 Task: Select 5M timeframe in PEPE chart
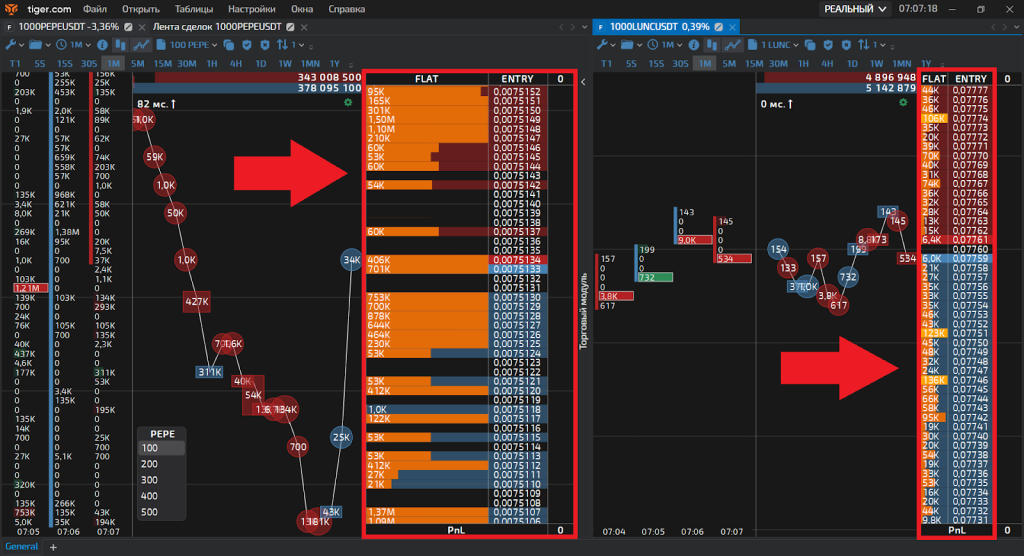(x=137, y=63)
